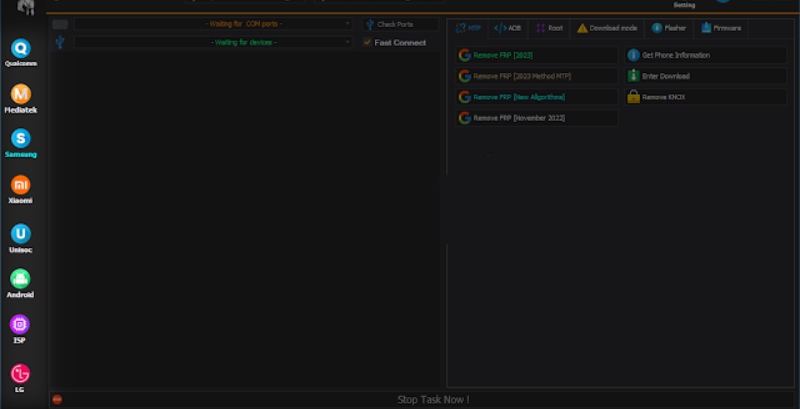Click Get Phone Information button
The image size is (800, 409).
[x=706, y=55]
